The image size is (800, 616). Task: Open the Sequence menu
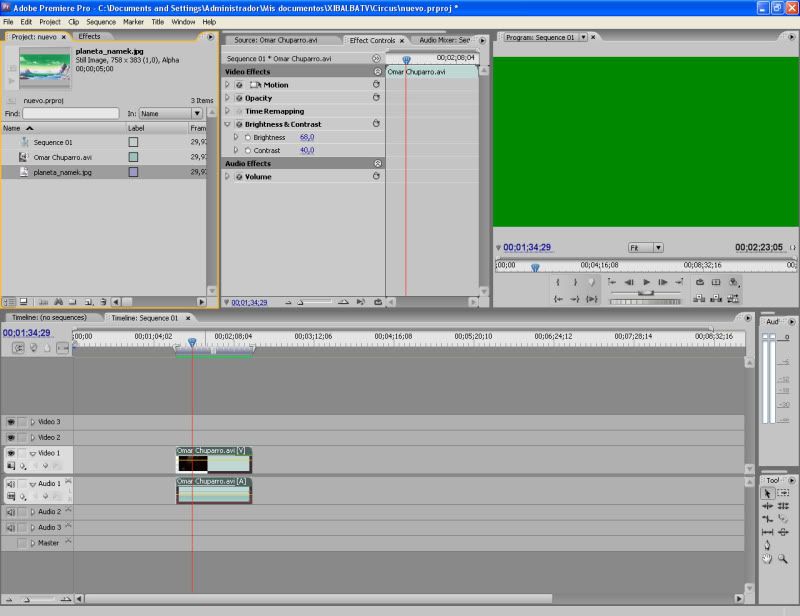101,22
